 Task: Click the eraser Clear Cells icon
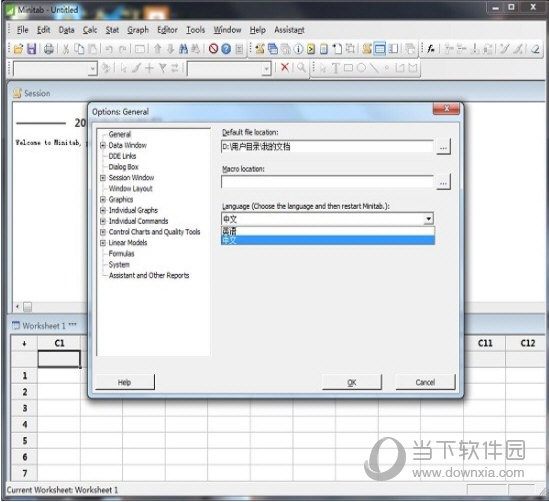point(535,49)
